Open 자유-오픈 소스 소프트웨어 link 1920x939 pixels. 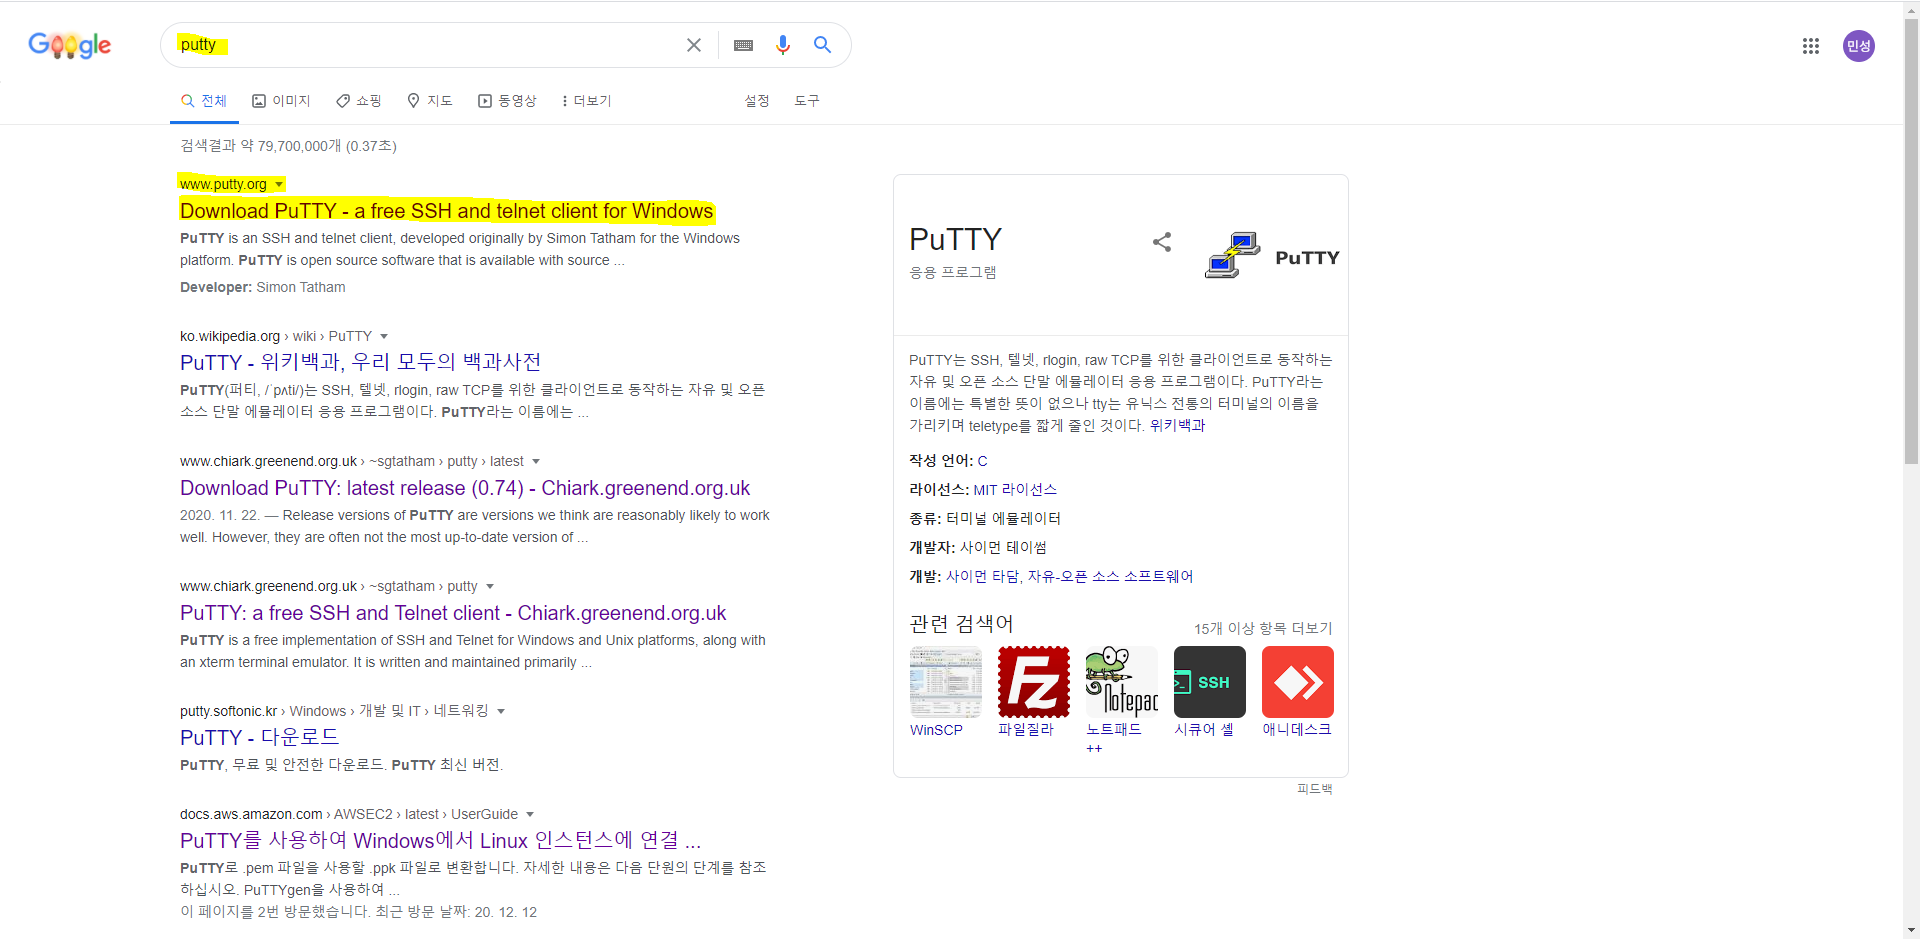(x=1110, y=577)
